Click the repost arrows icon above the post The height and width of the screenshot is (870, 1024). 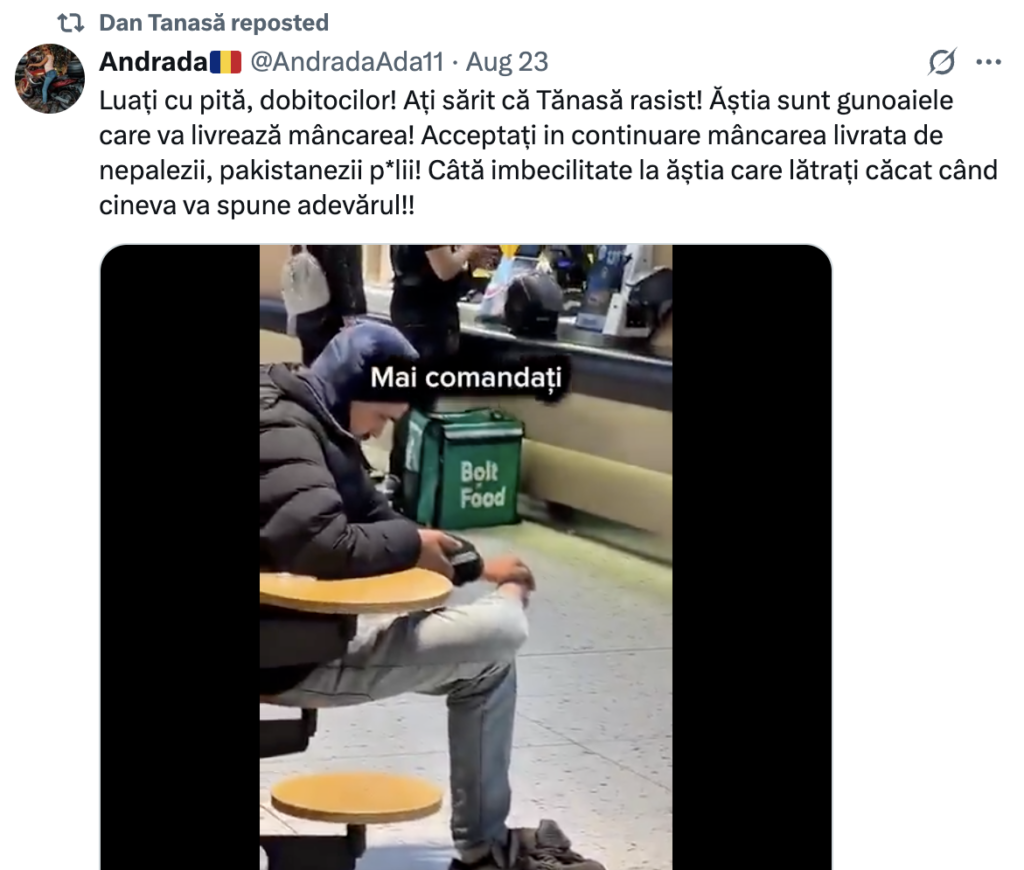coord(71,23)
